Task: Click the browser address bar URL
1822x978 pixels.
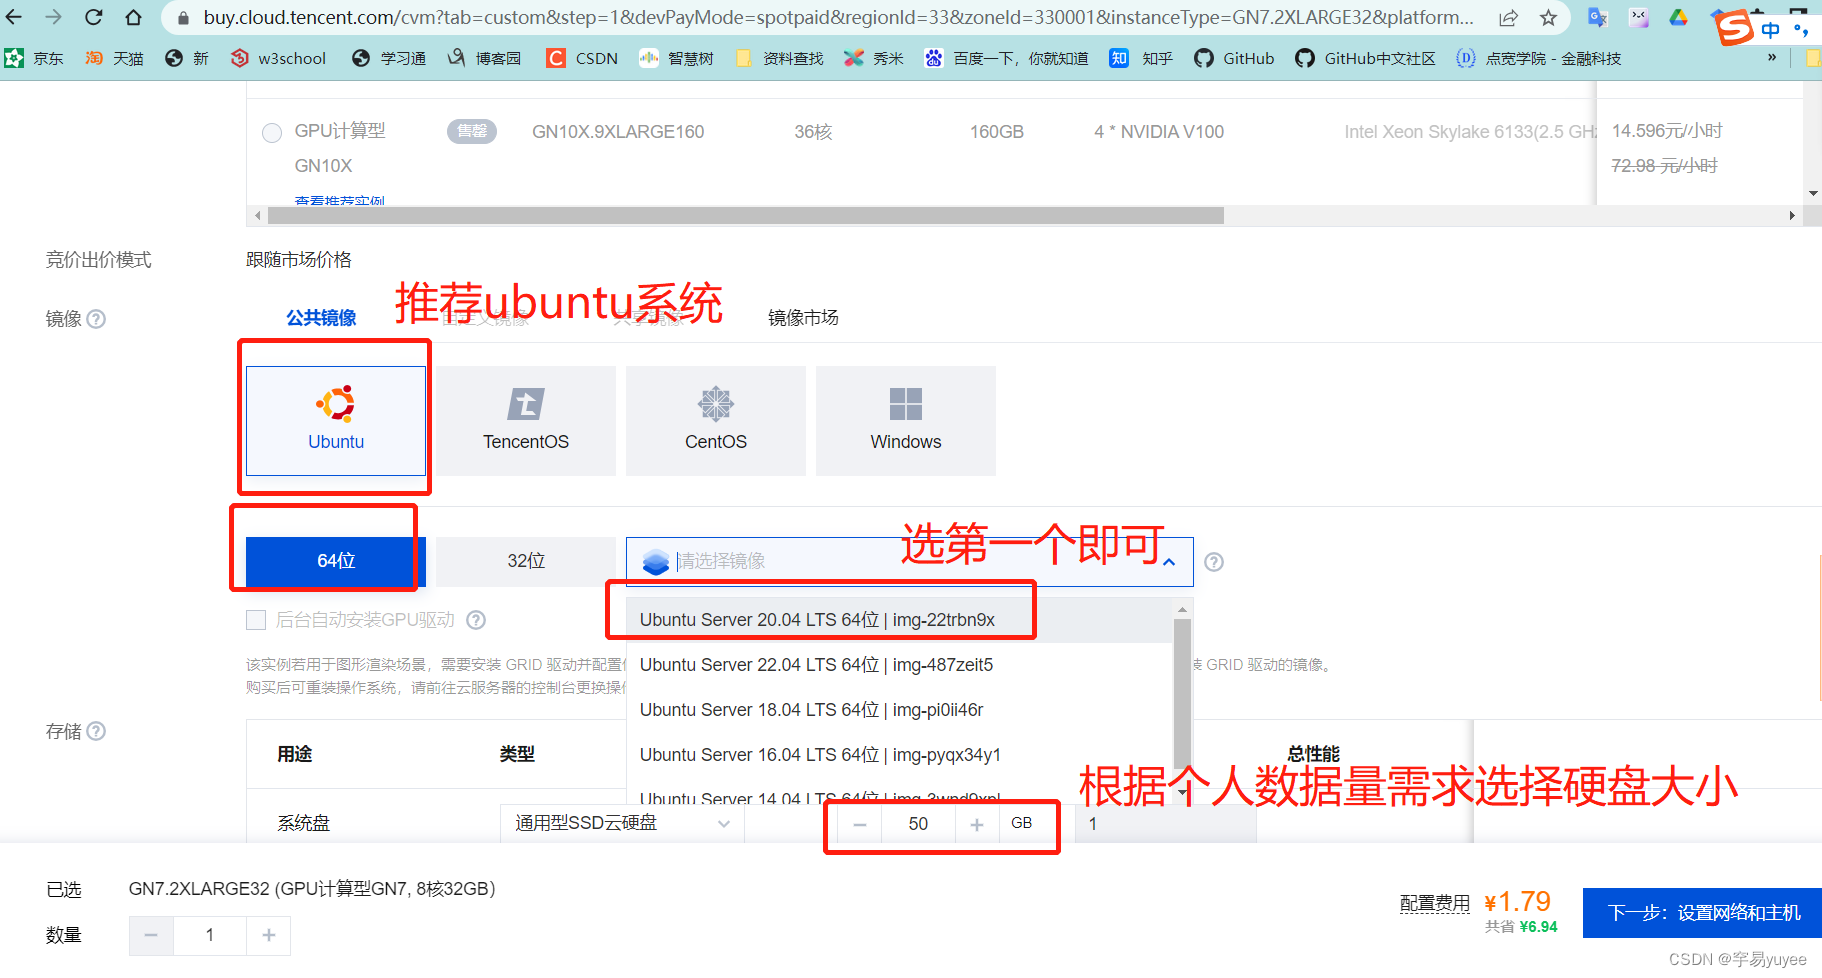Action: 838,17
